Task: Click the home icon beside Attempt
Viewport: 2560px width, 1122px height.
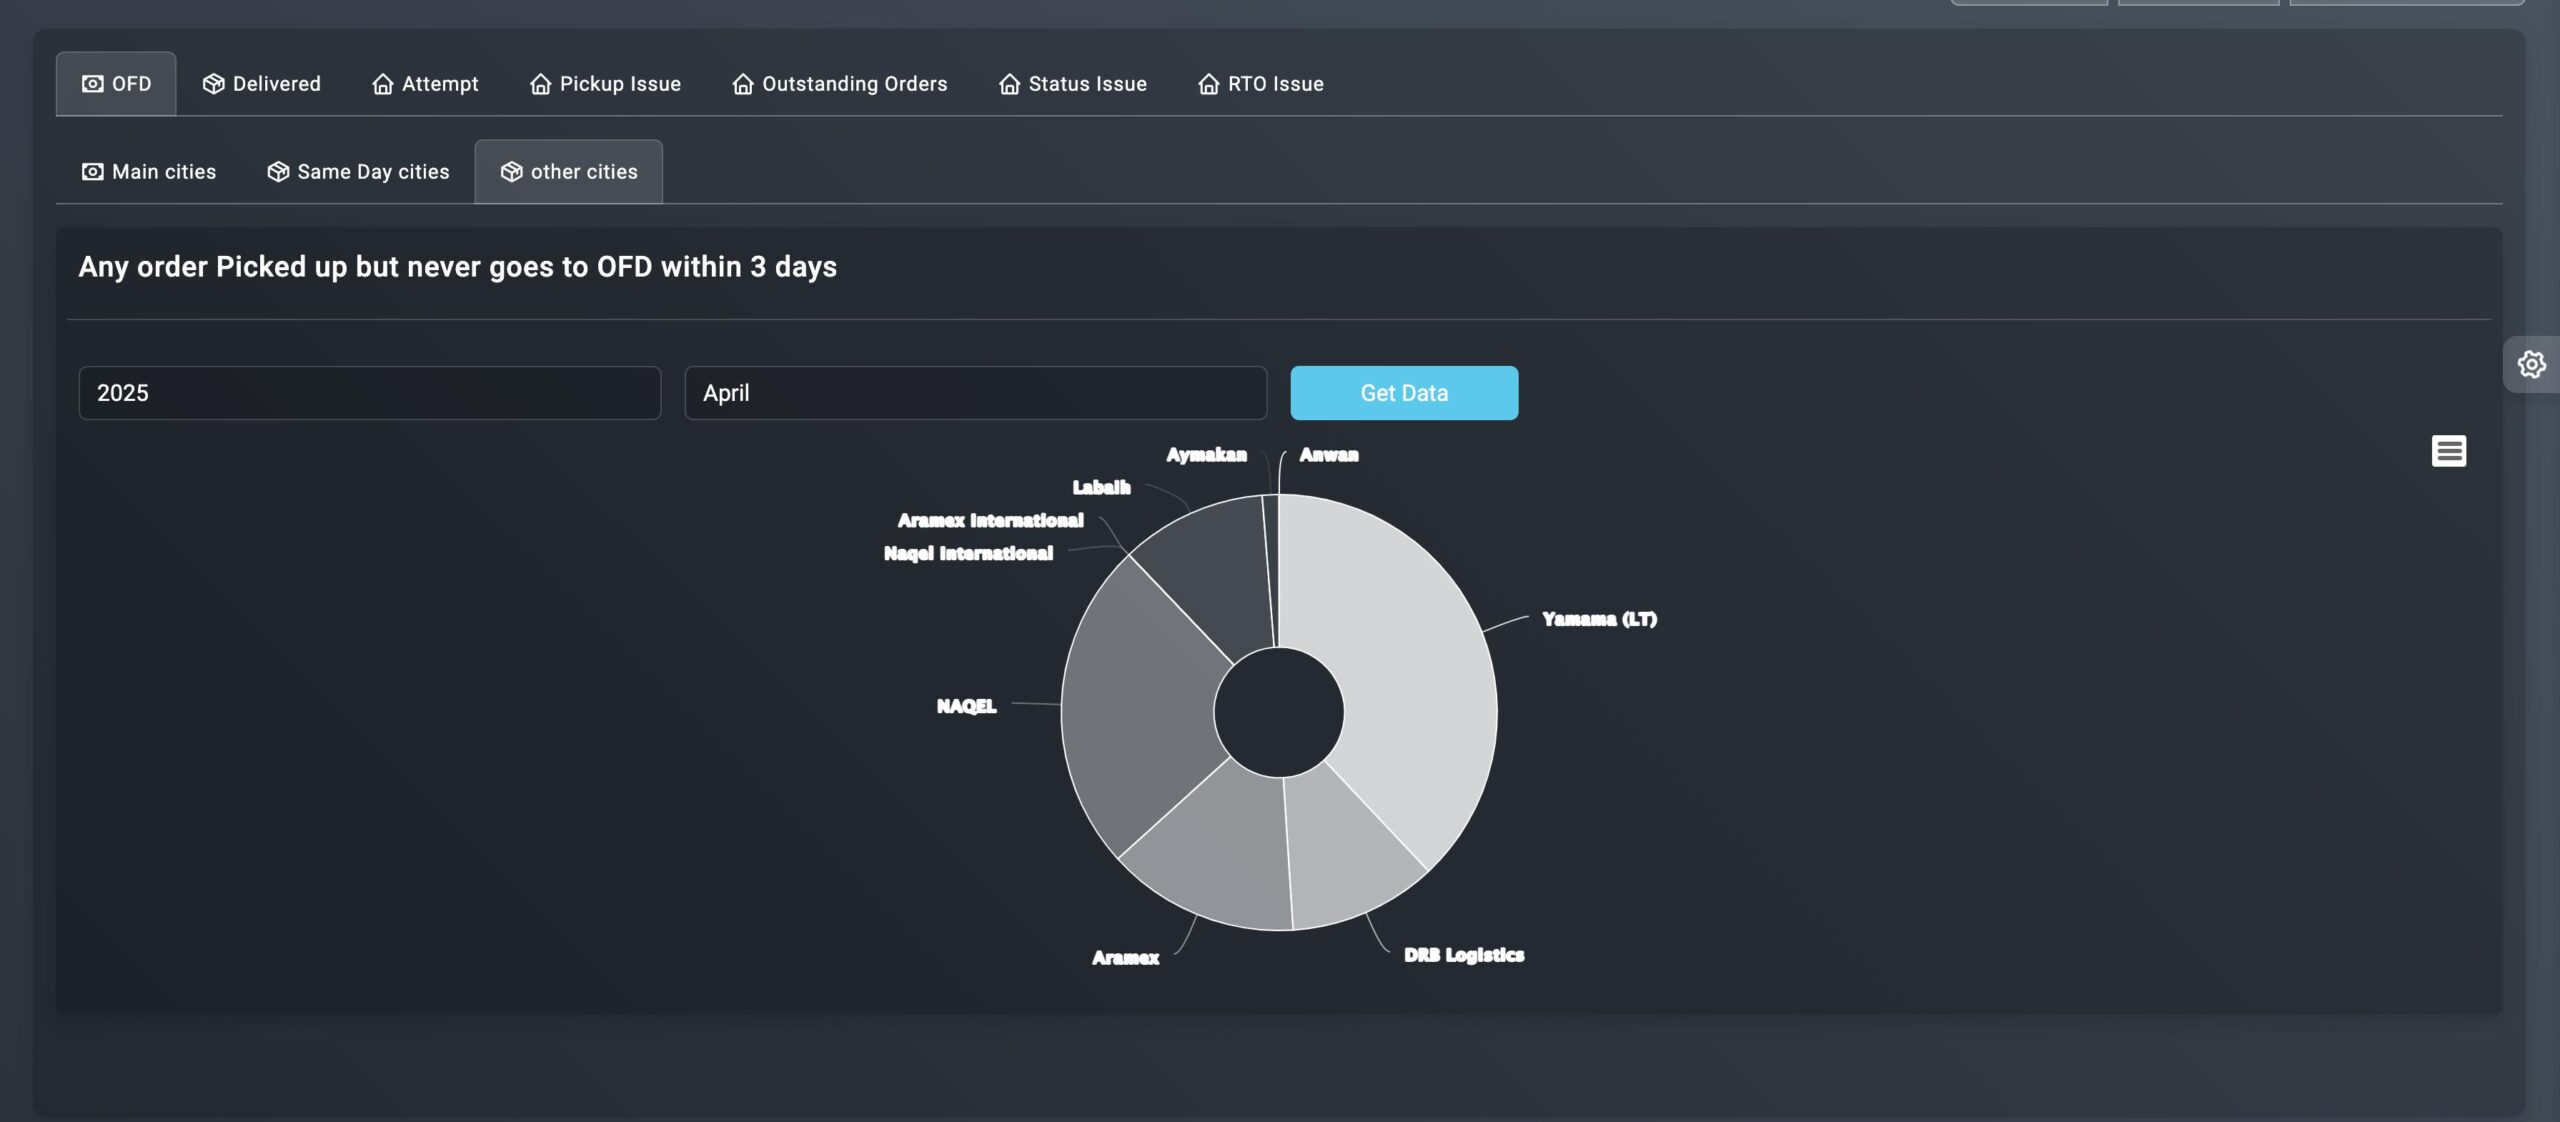Action: (x=384, y=84)
